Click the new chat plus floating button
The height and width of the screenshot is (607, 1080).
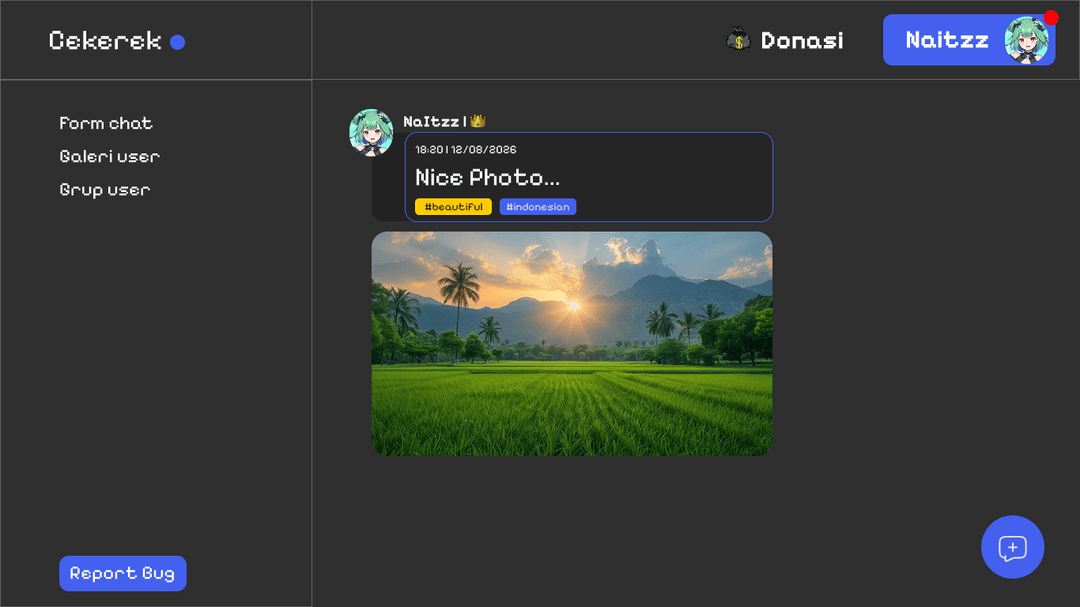(1012, 547)
